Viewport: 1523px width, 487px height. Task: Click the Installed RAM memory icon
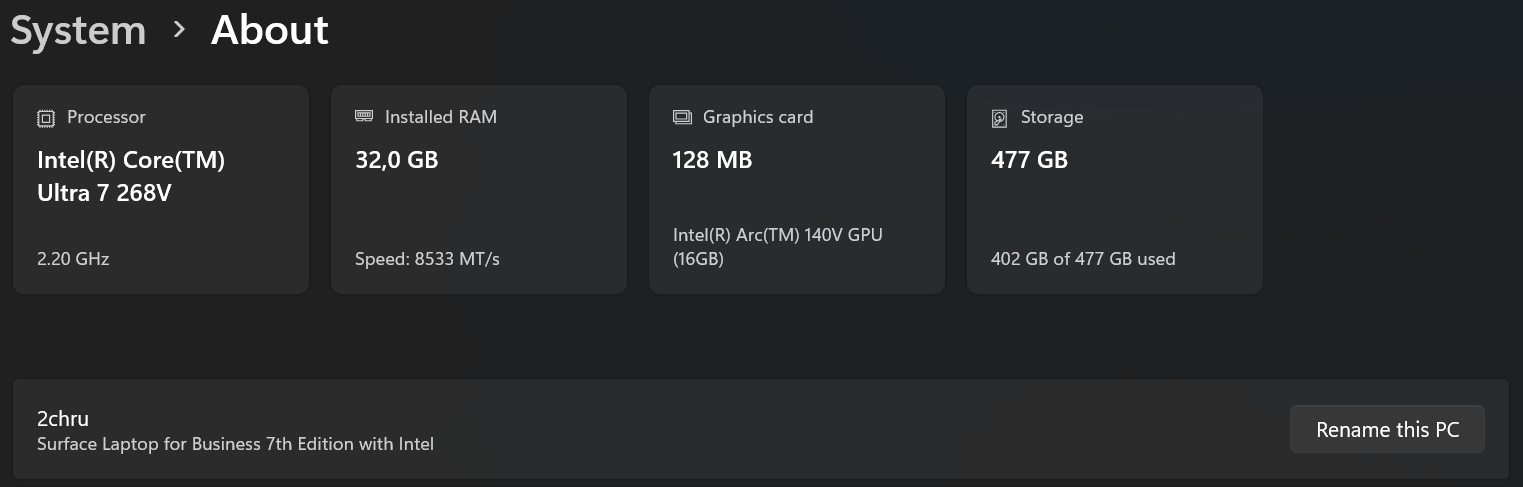tap(364, 117)
